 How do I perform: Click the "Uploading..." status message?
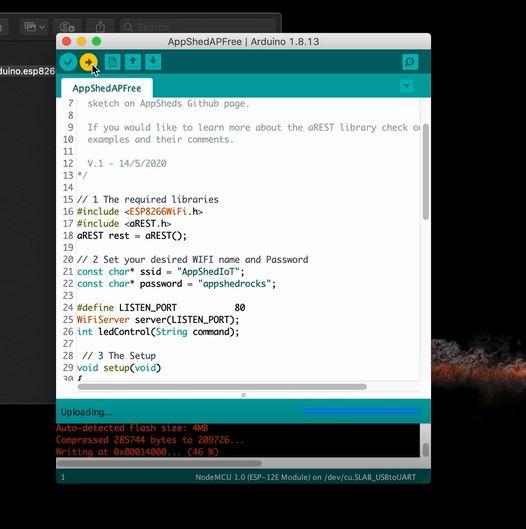click(86, 412)
